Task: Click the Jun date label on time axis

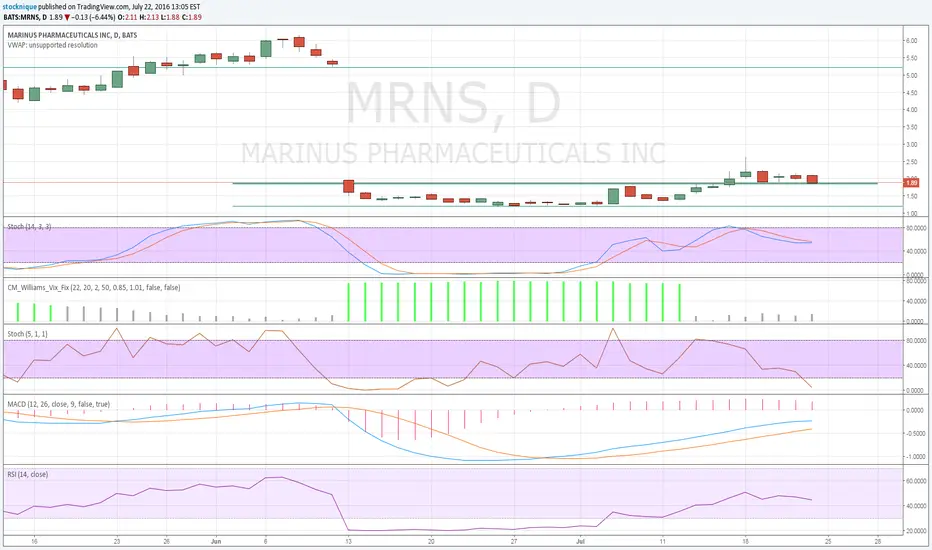Action: tap(216, 542)
